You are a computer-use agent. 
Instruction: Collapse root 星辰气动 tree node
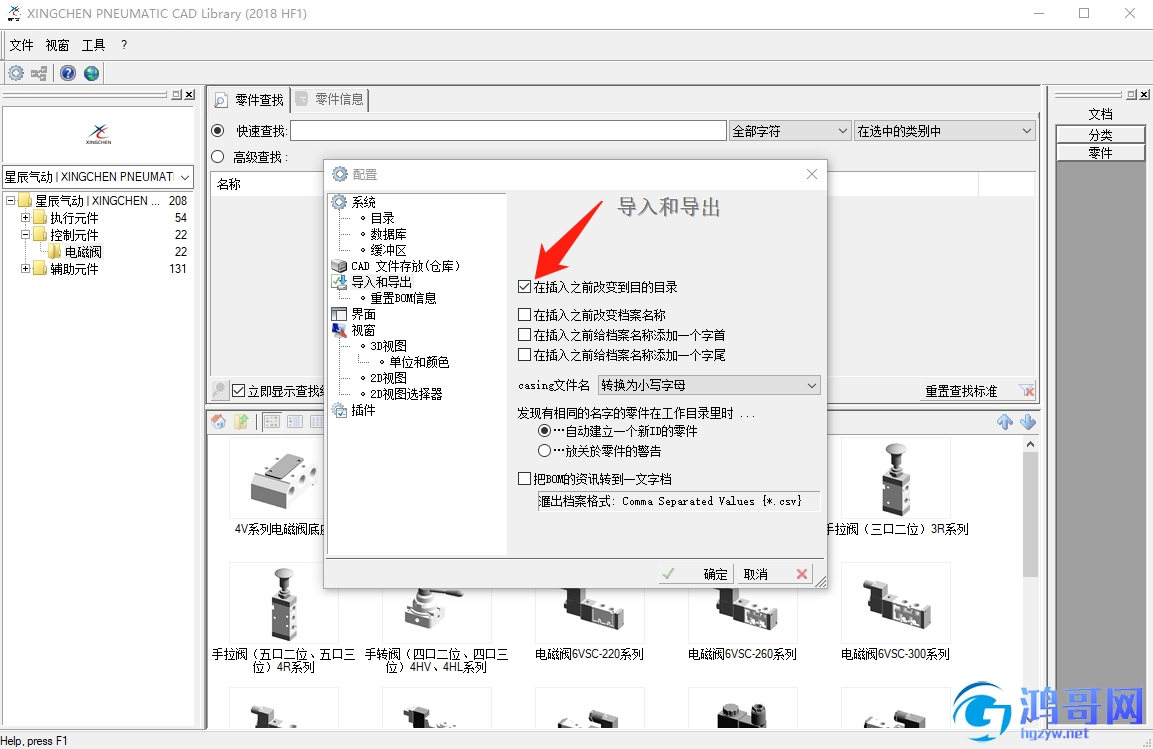click(x=11, y=200)
